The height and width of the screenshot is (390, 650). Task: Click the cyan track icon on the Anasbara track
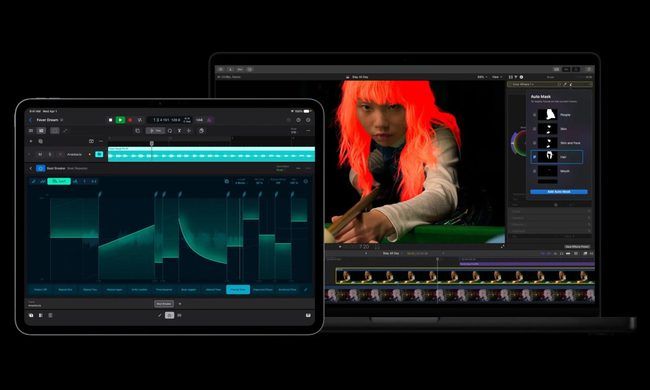tap(99, 154)
